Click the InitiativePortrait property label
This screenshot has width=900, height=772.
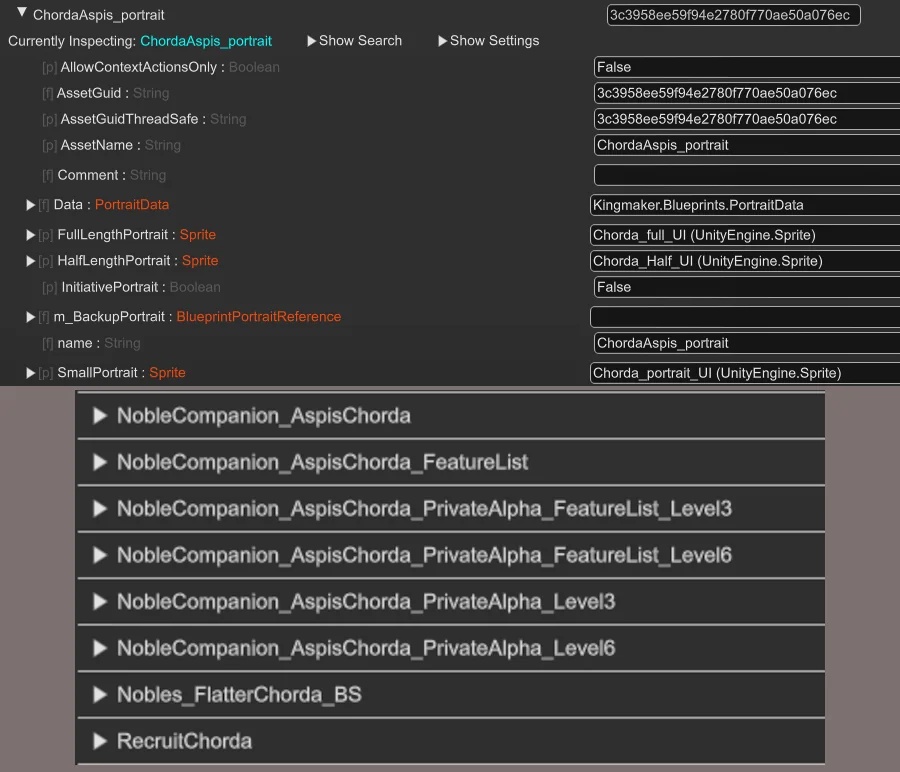click(x=110, y=287)
